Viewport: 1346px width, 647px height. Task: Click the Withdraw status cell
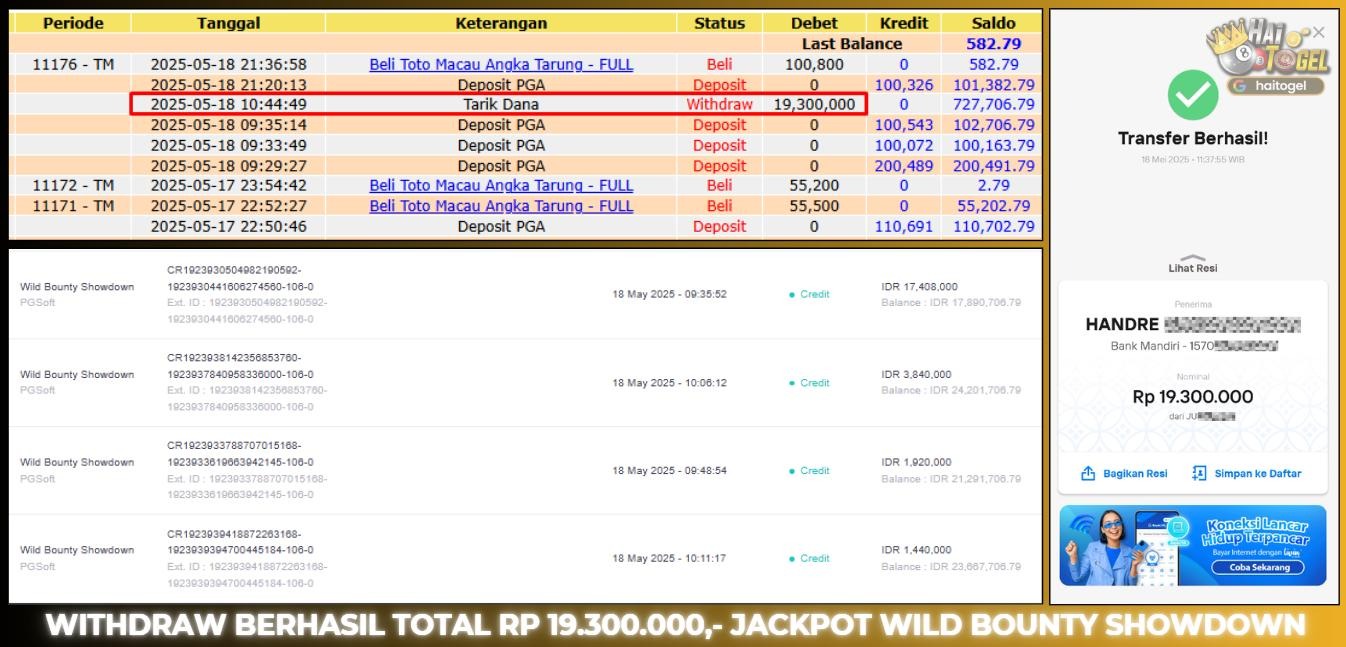pyautogui.click(x=719, y=104)
